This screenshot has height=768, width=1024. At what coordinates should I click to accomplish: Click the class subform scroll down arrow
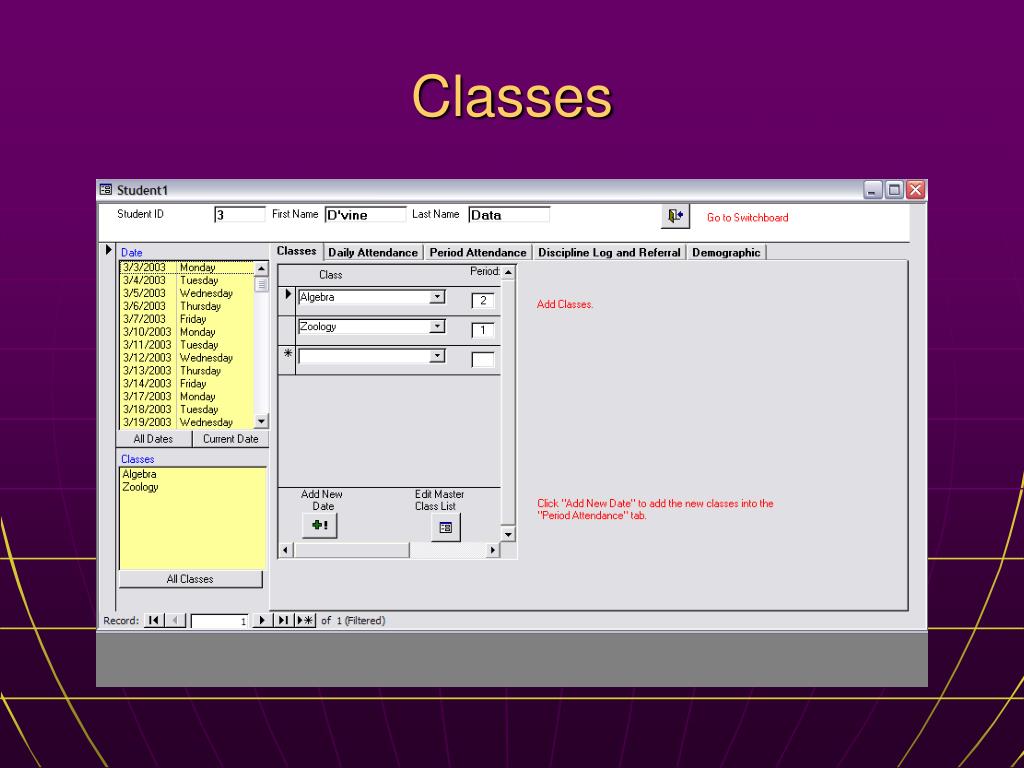coord(508,534)
